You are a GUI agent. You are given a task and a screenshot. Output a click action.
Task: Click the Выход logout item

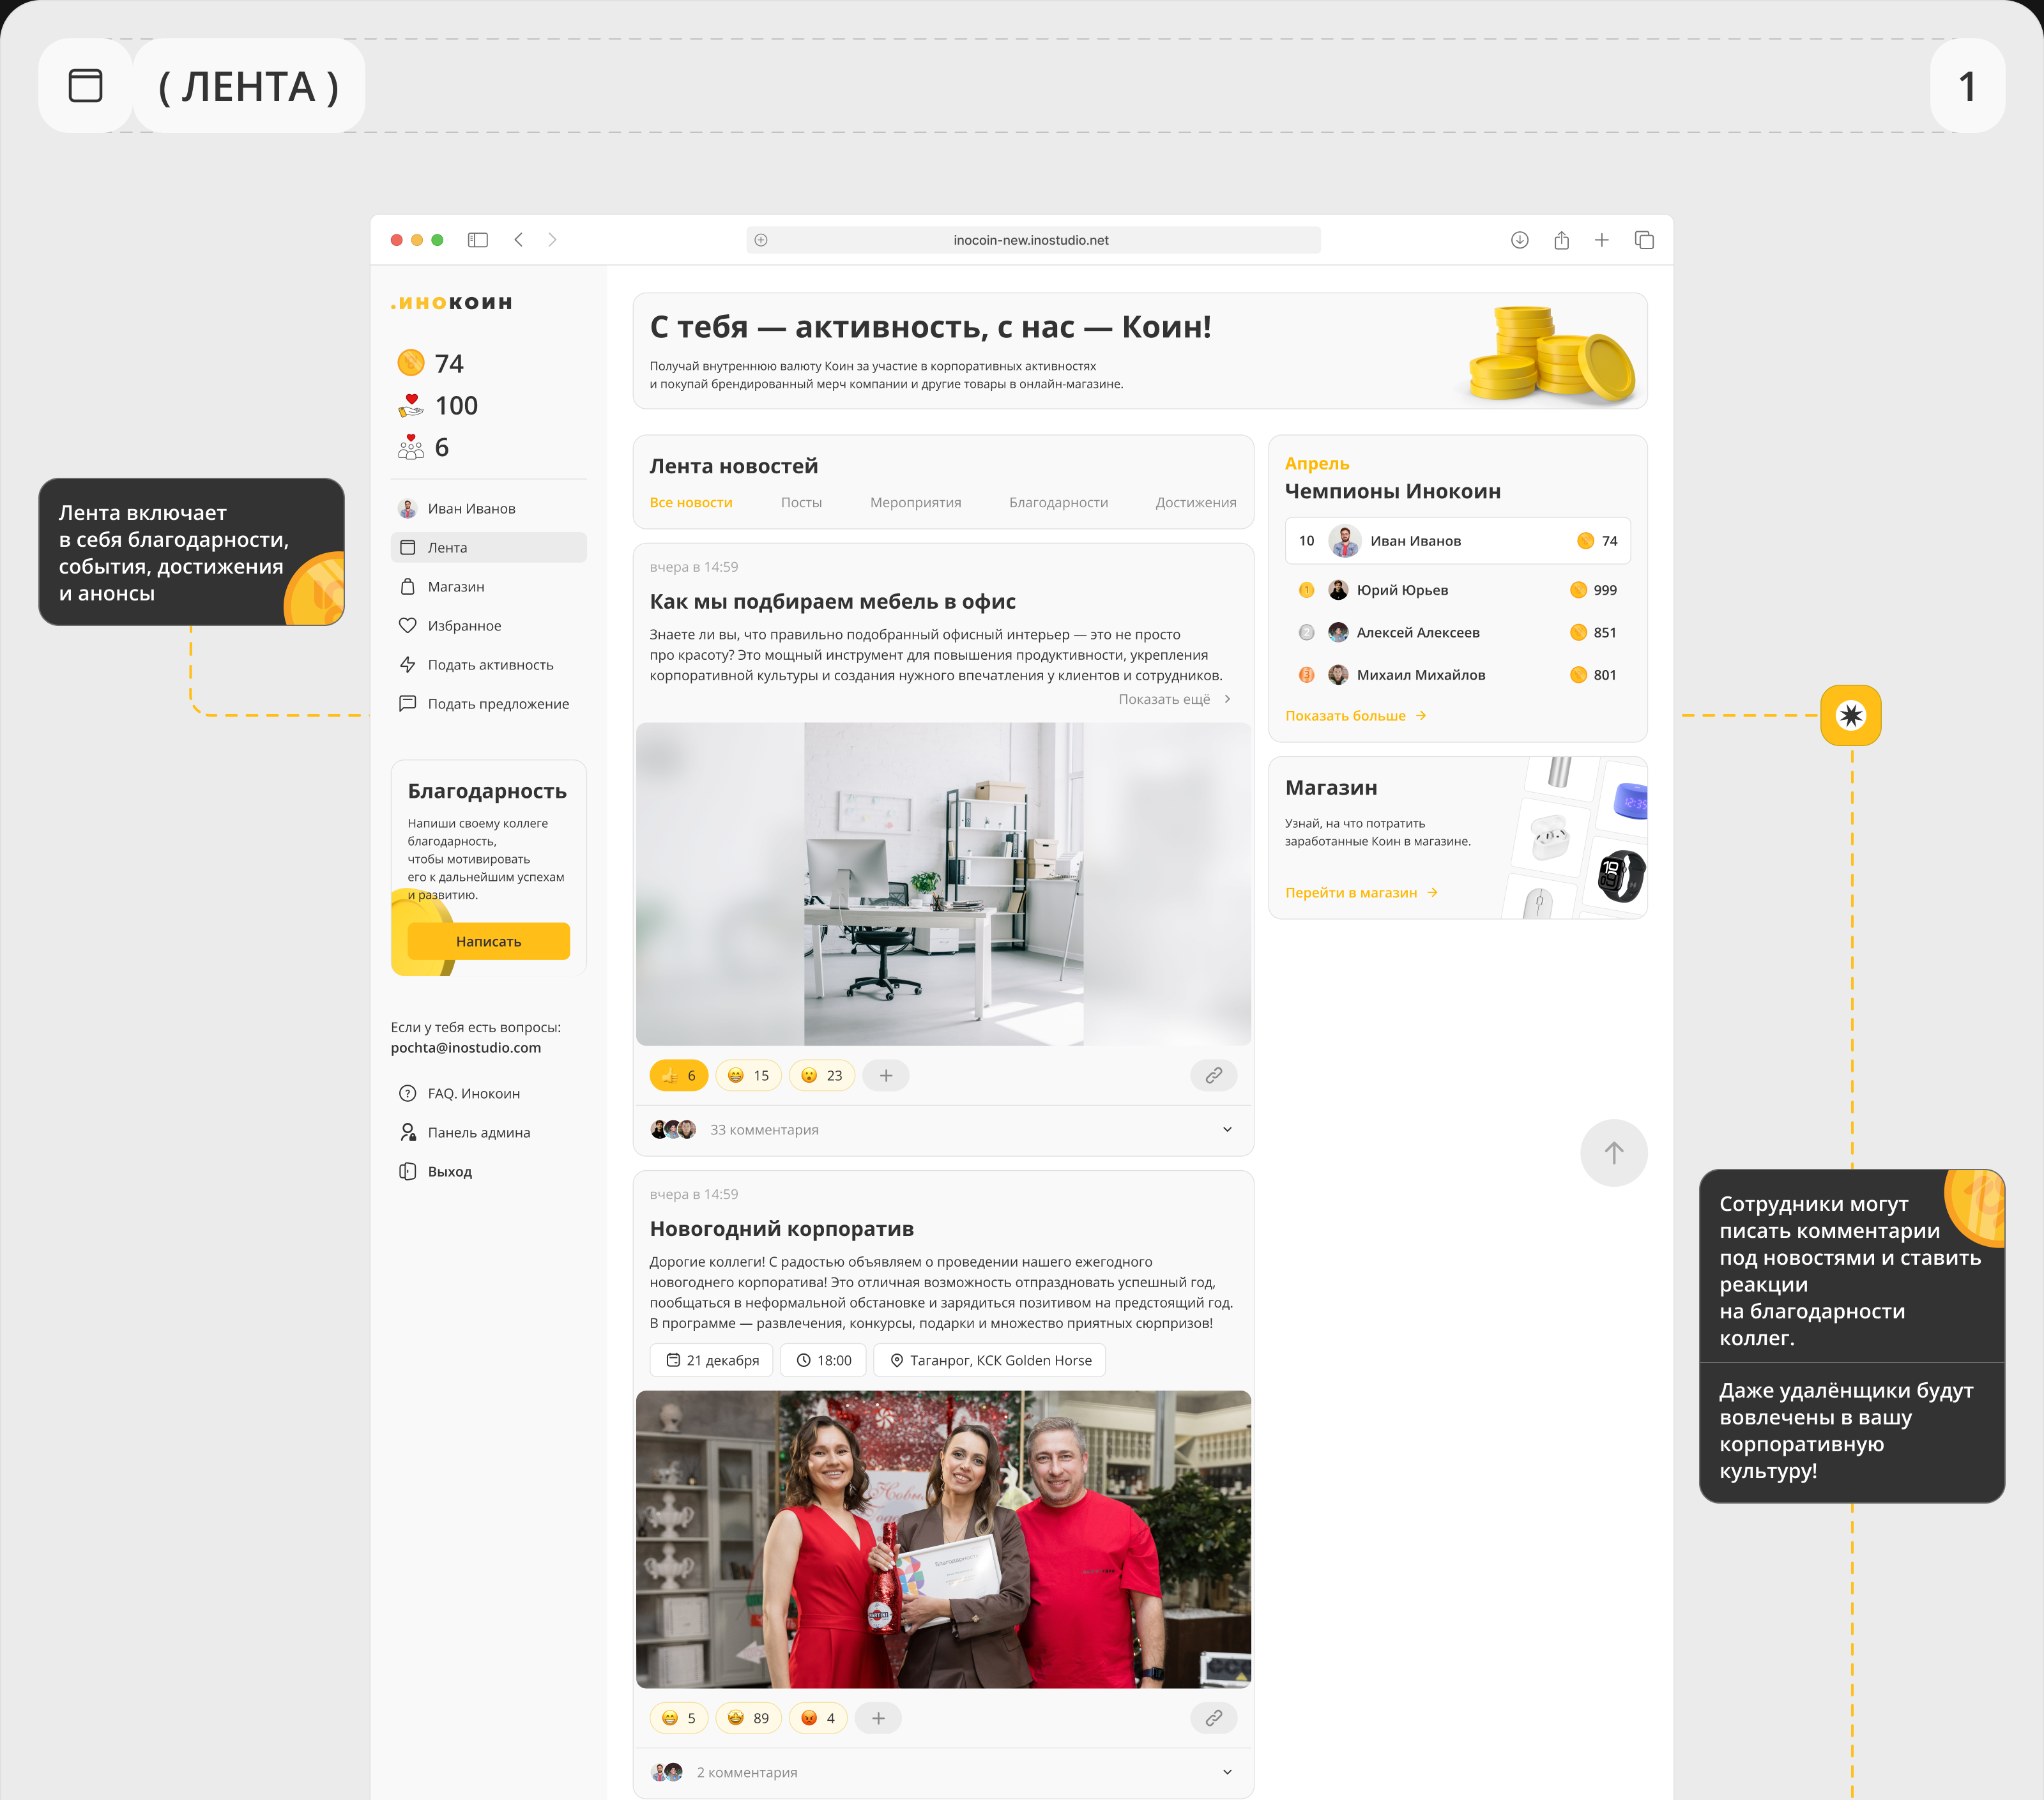449,1171
